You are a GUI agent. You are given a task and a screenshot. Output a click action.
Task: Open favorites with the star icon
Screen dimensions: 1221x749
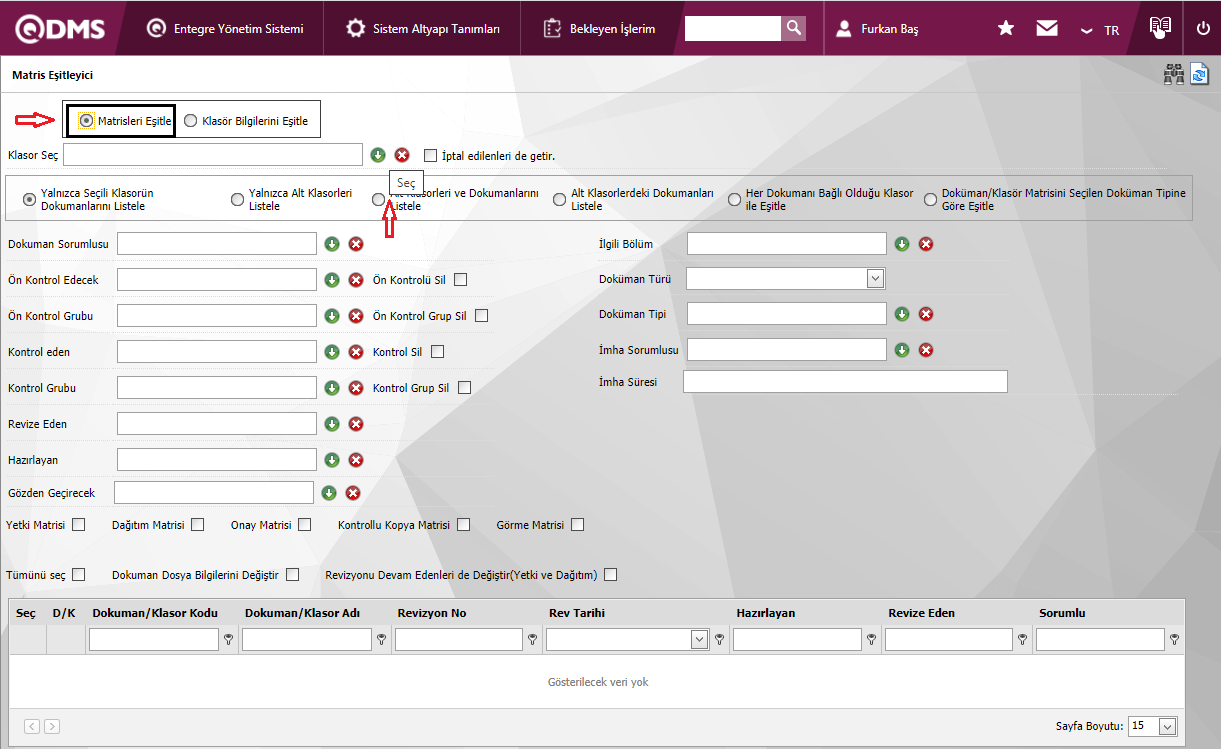point(1006,29)
